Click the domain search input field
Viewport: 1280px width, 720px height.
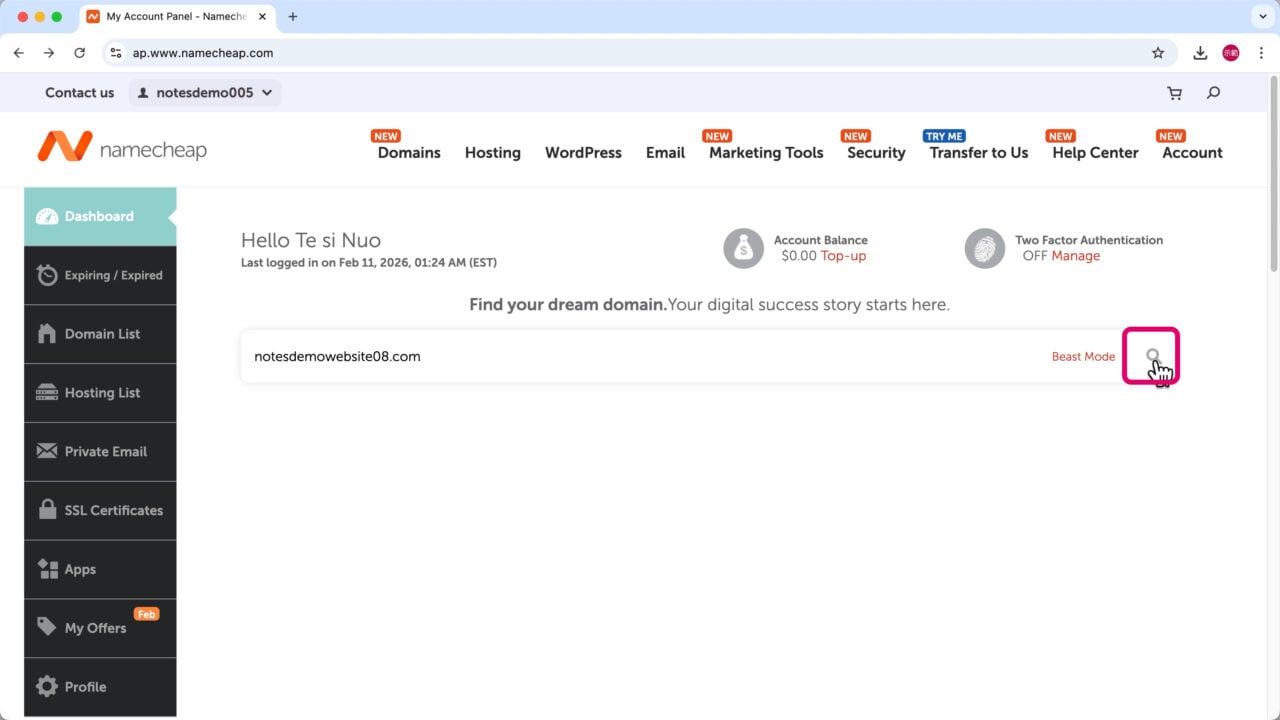pos(640,357)
